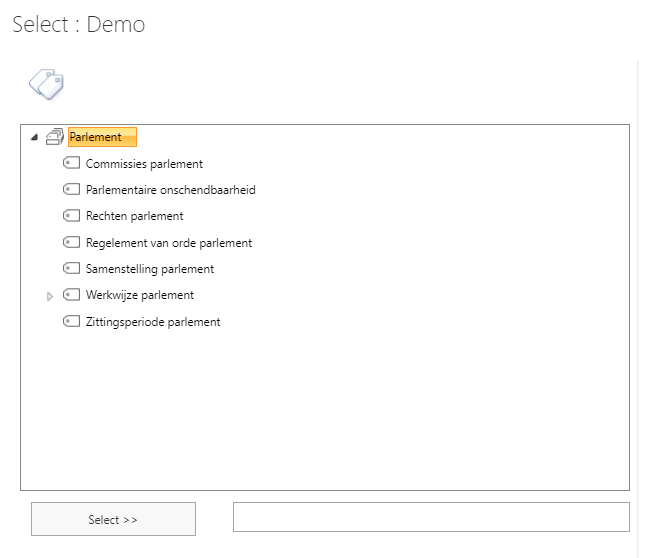Select Regelement van orde parlement

pos(169,243)
